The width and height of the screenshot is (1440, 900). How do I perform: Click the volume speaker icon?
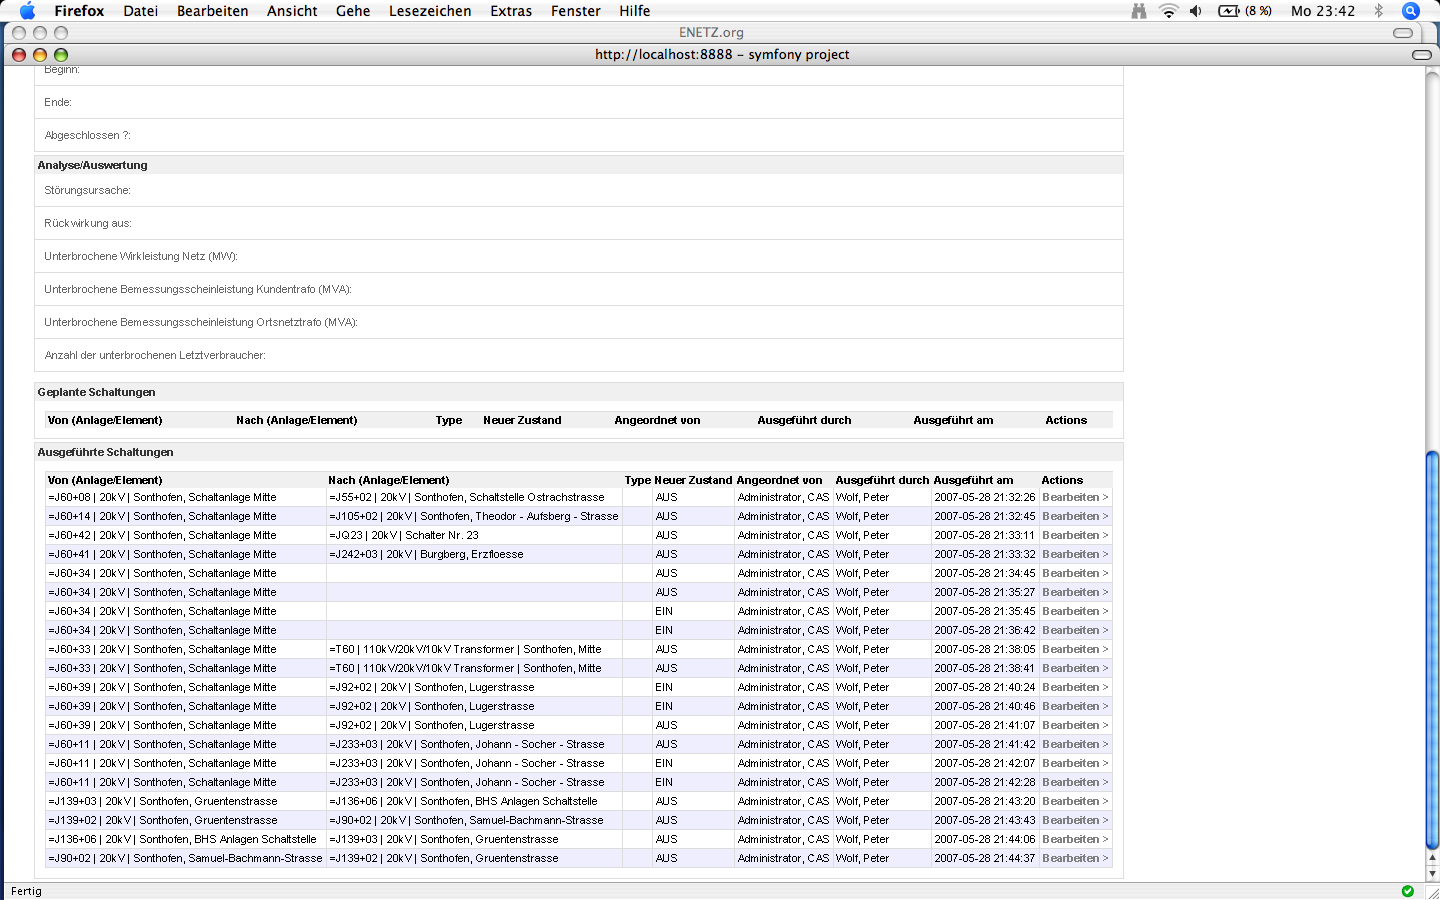[1196, 11]
